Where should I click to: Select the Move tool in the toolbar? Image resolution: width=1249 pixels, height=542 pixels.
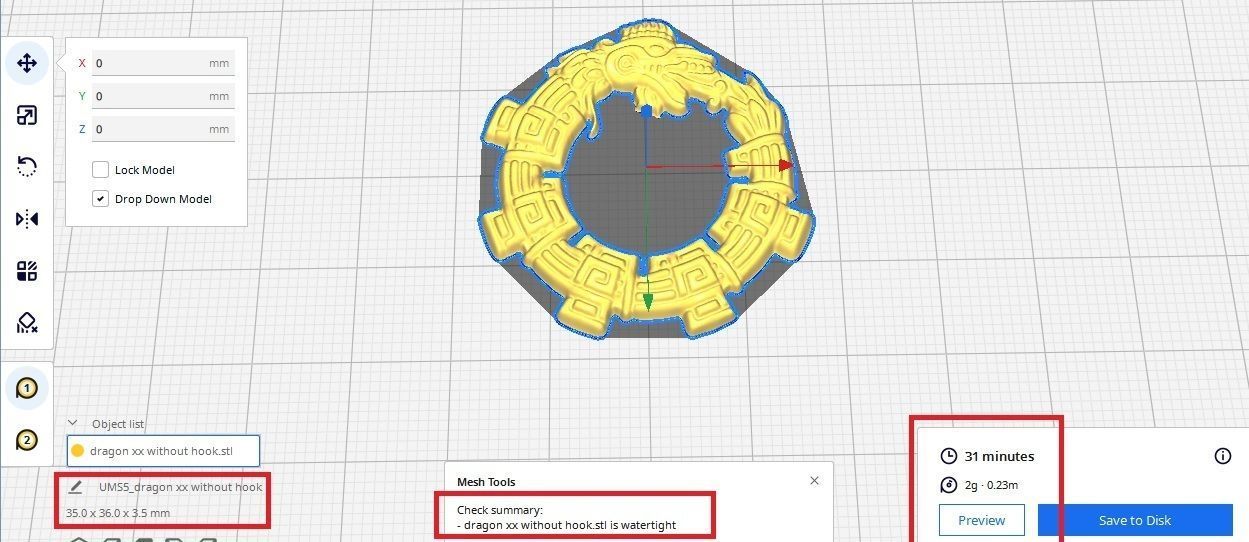(27, 63)
